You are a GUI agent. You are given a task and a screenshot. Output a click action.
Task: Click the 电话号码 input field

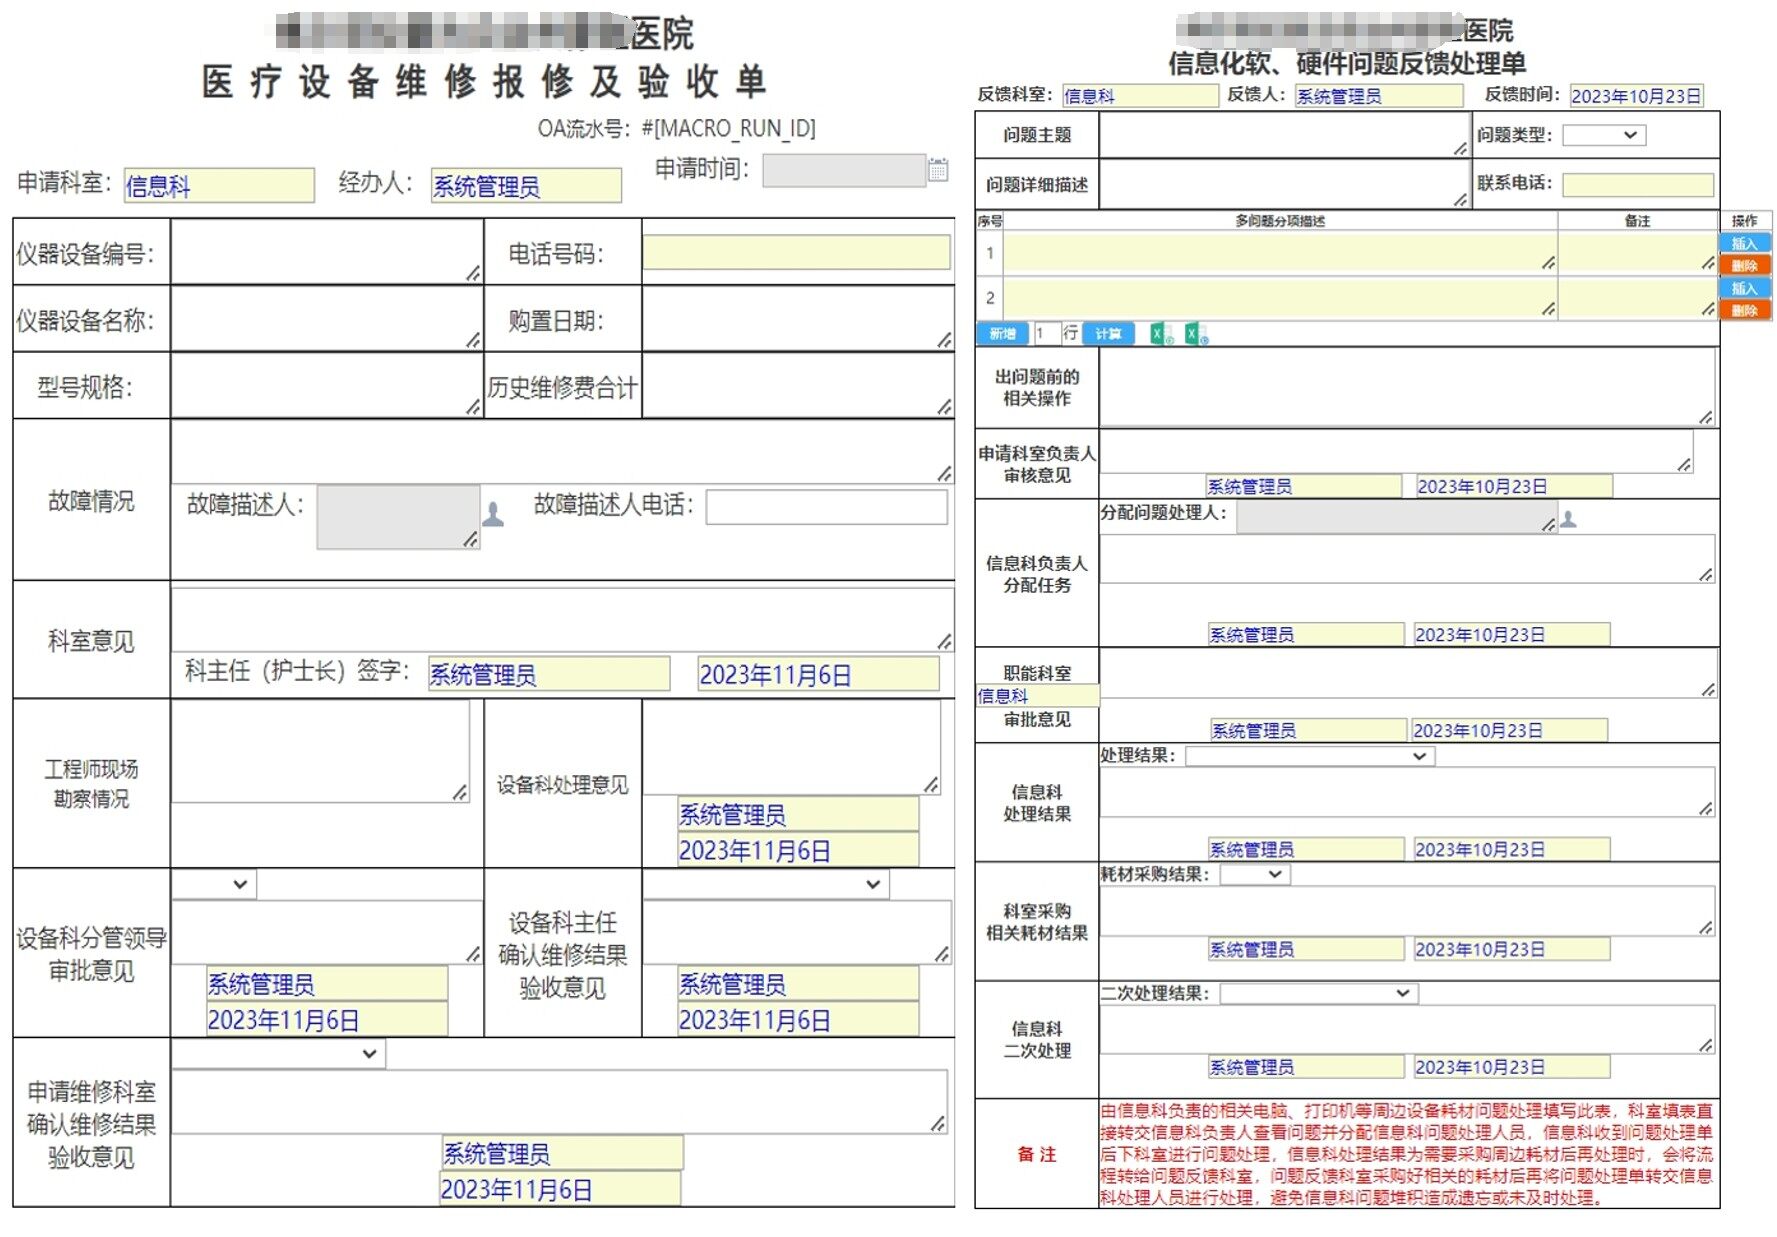[x=796, y=252]
